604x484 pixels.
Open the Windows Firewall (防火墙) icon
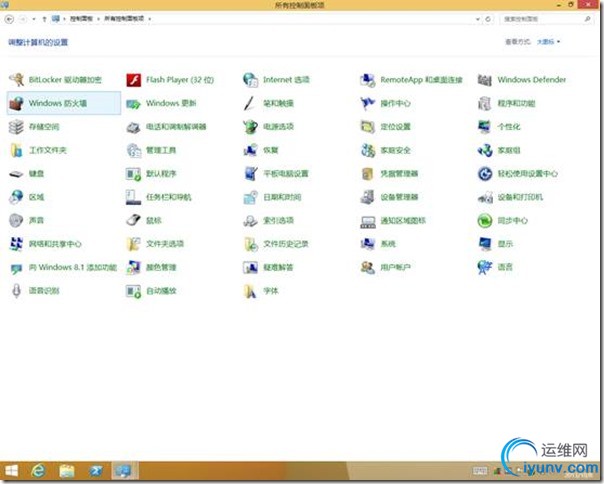tap(16, 103)
